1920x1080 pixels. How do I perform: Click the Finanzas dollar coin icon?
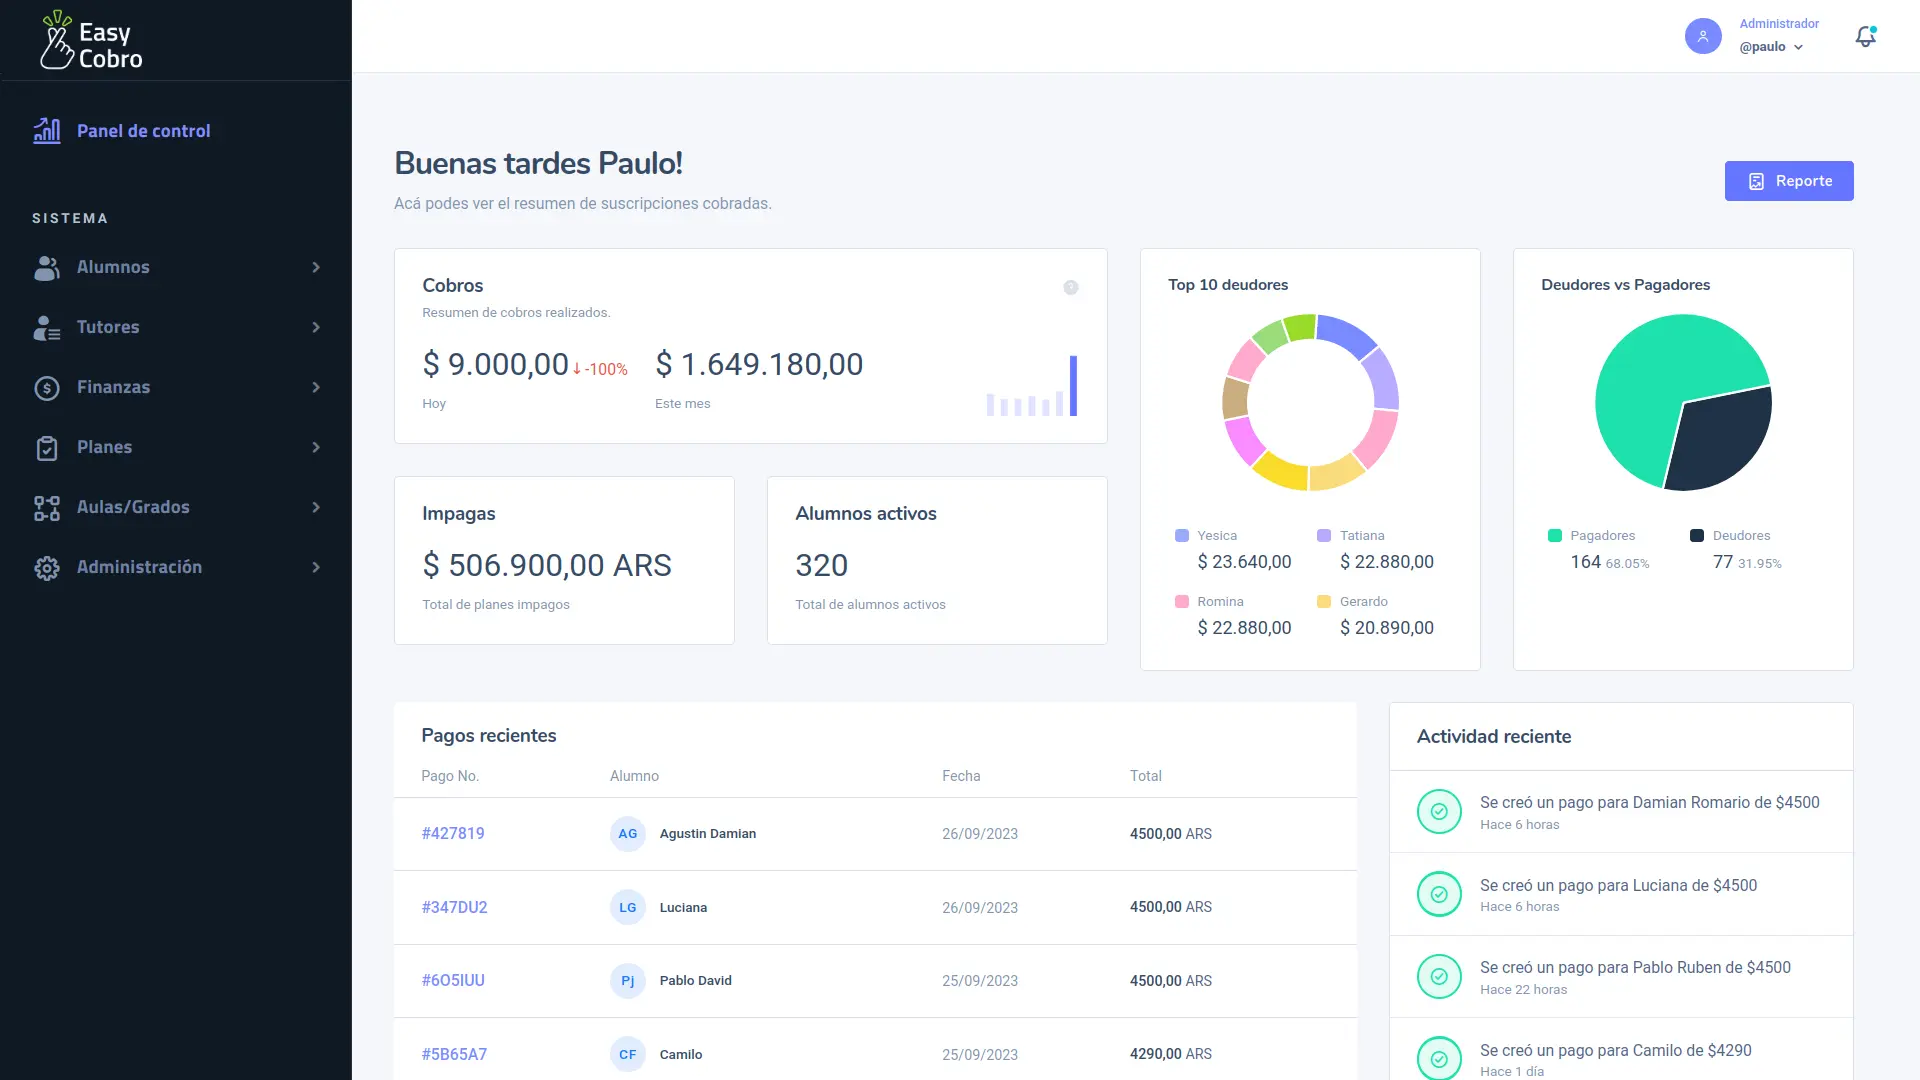[x=47, y=388]
